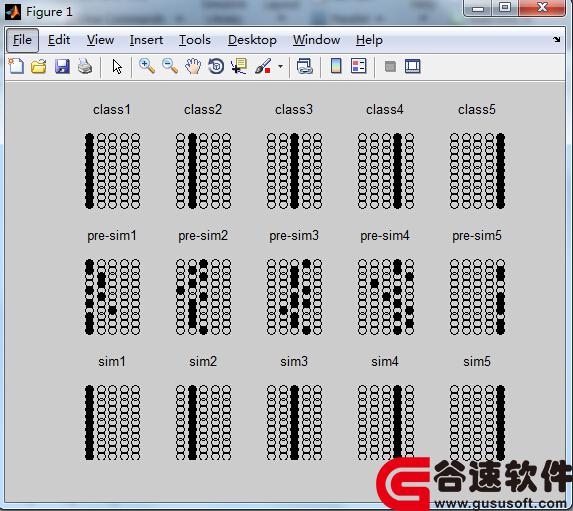Toggle the Data Cursor tool
Image resolution: width=573 pixels, height=511 pixels.
tap(239, 67)
